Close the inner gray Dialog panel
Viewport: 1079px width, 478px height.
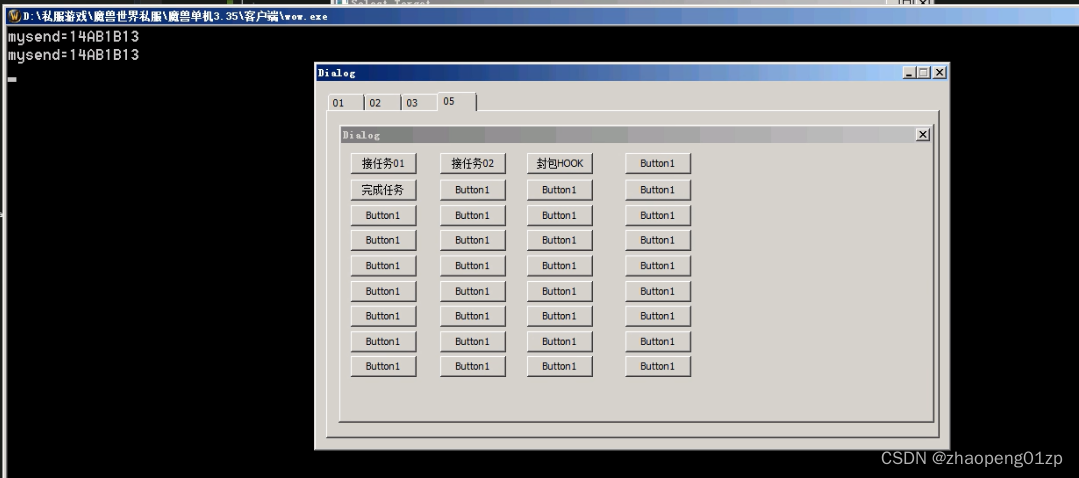click(x=923, y=135)
